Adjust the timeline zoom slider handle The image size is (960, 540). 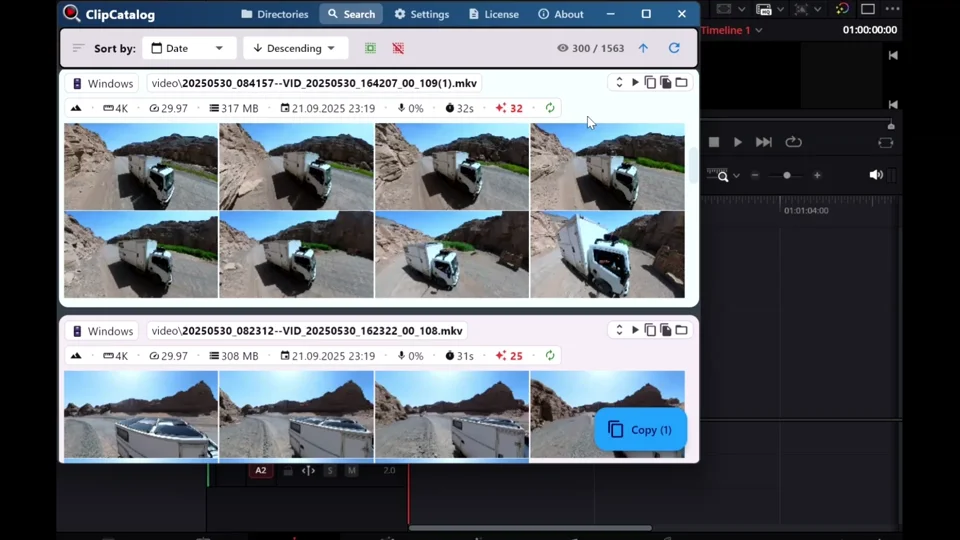[x=787, y=175]
